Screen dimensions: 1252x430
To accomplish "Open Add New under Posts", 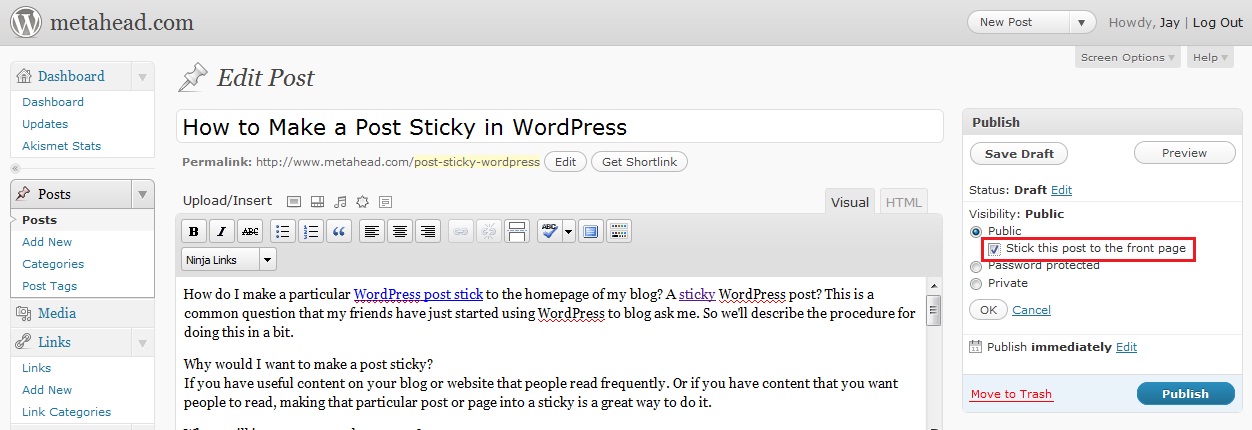I will 47,242.
